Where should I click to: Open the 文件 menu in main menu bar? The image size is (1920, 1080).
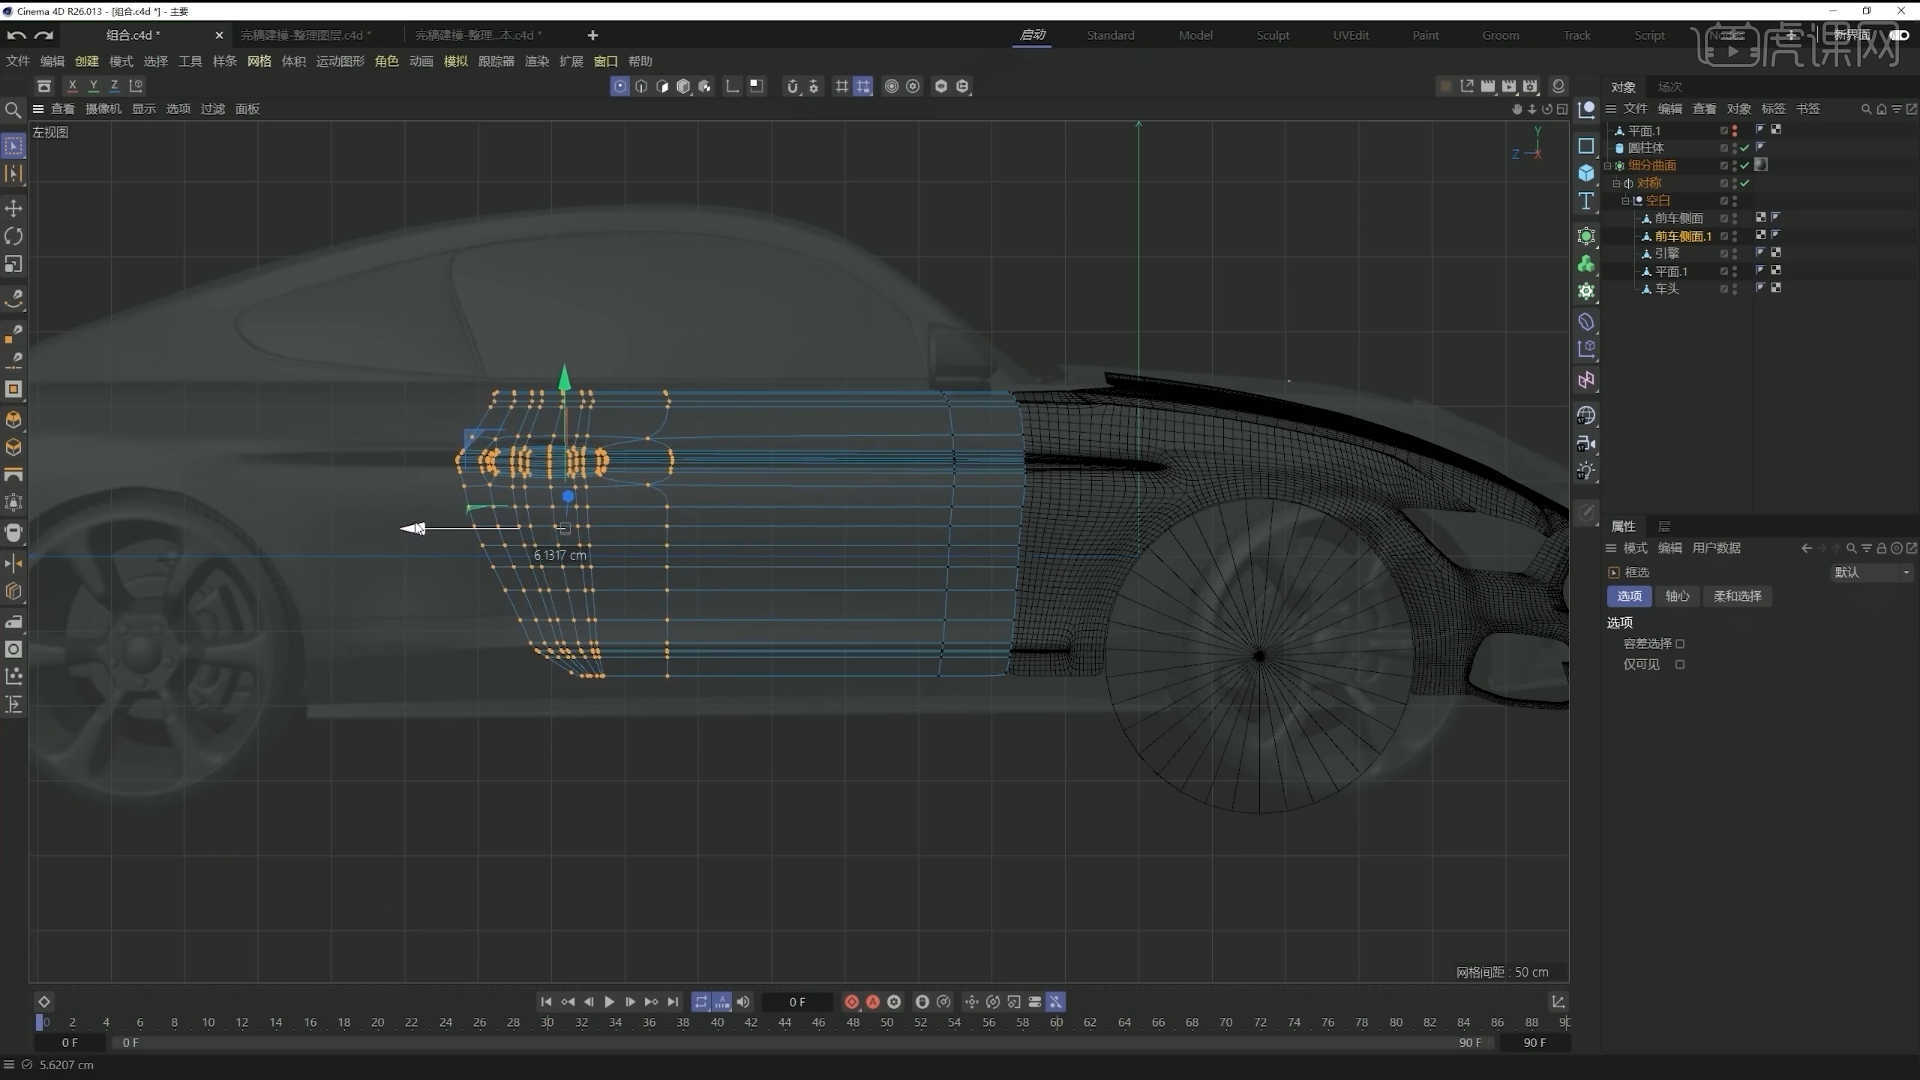pos(18,61)
